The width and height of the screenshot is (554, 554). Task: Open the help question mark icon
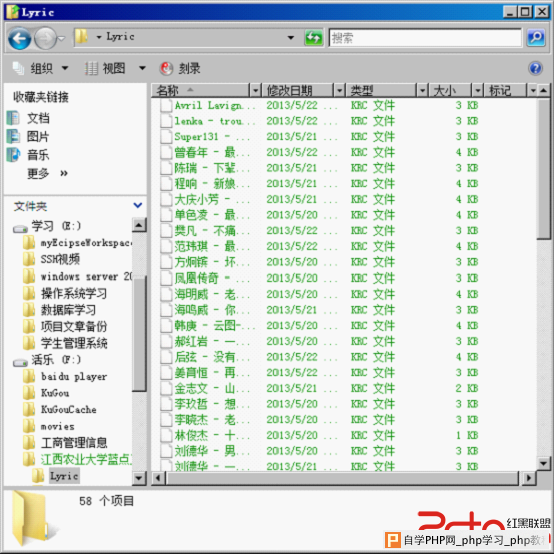[535, 67]
